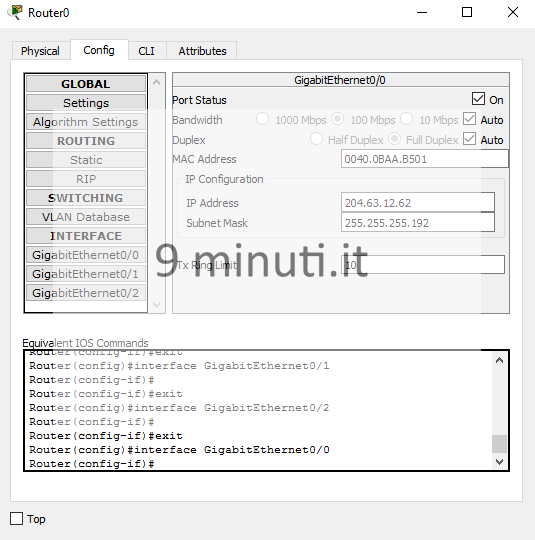Click the Router0 Packet Tracer window icon
Screen dimensions: 535x540
pos(15,12)
